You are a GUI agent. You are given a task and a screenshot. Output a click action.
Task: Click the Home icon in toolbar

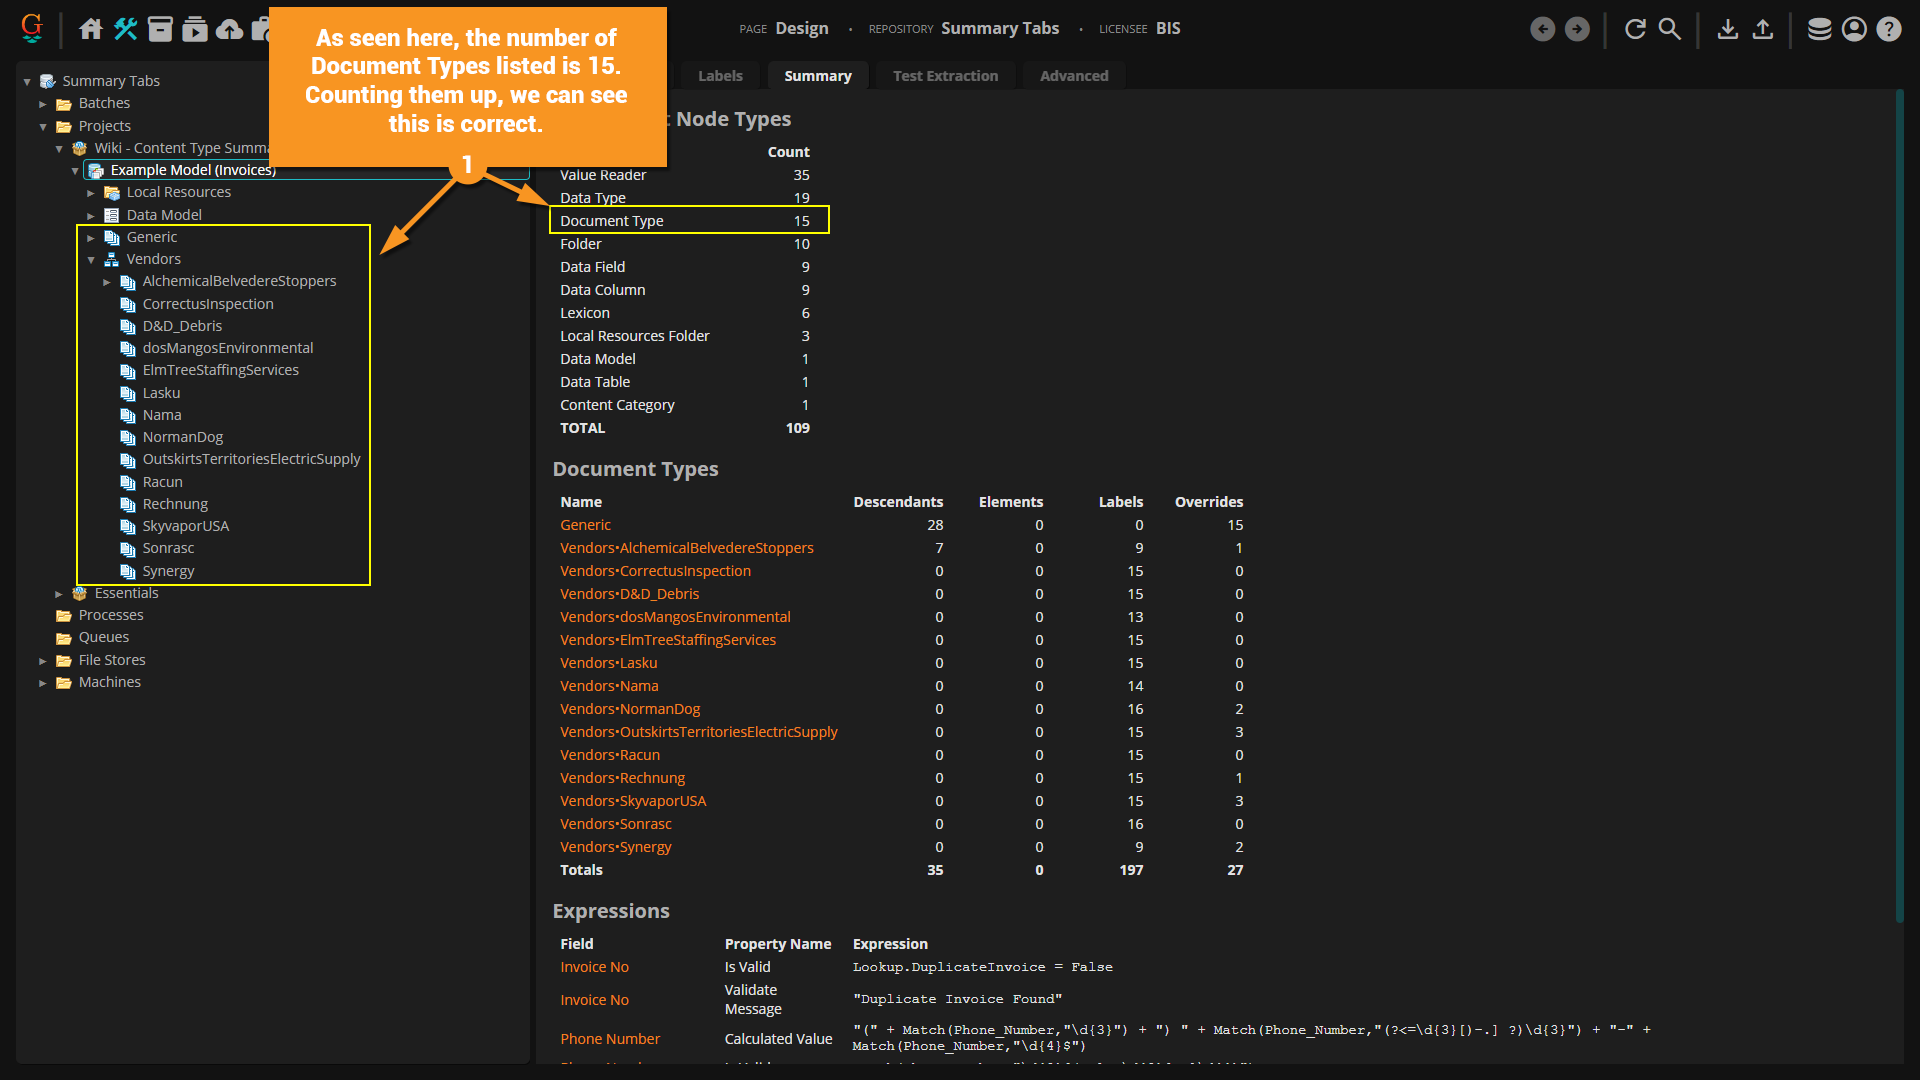(91, 29)
